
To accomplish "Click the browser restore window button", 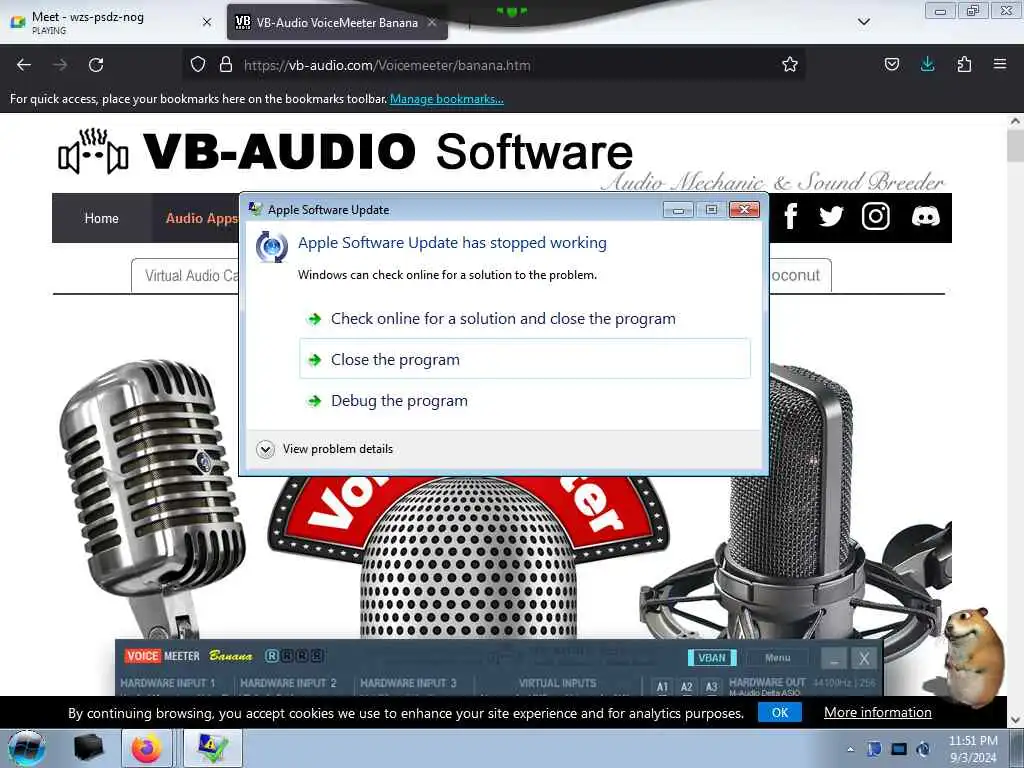I will tap(972, 10).
